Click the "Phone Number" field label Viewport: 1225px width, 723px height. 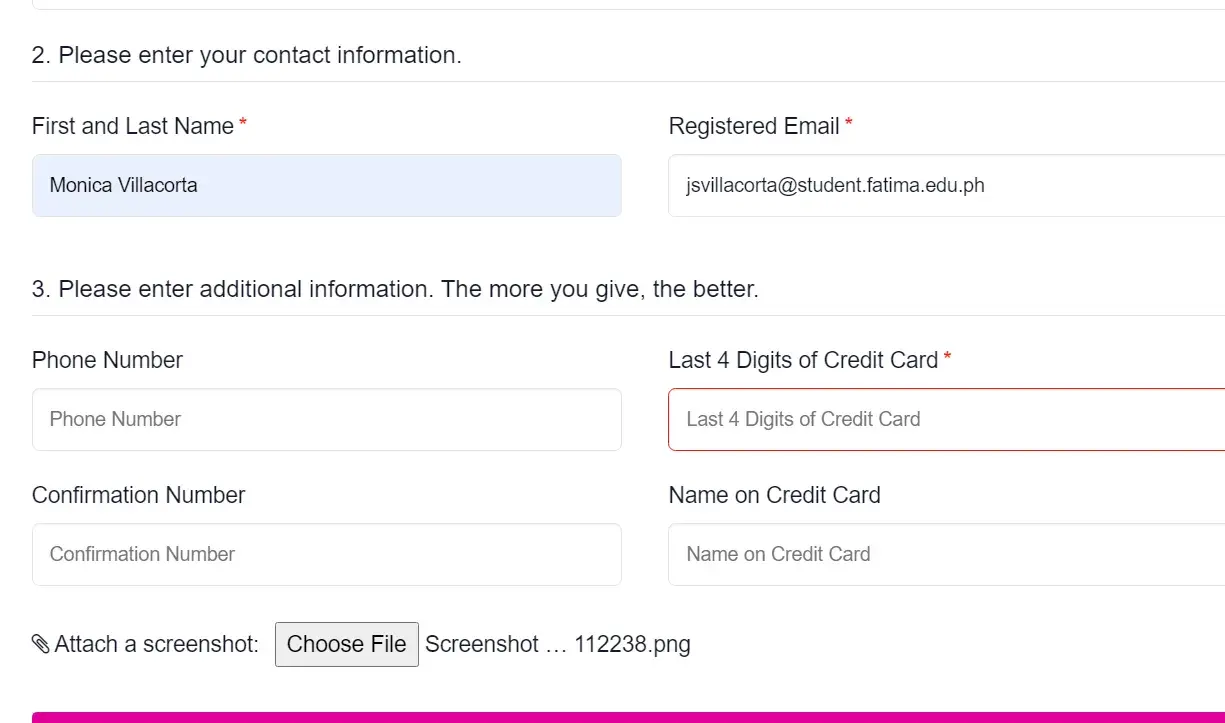tap(107, 360)
